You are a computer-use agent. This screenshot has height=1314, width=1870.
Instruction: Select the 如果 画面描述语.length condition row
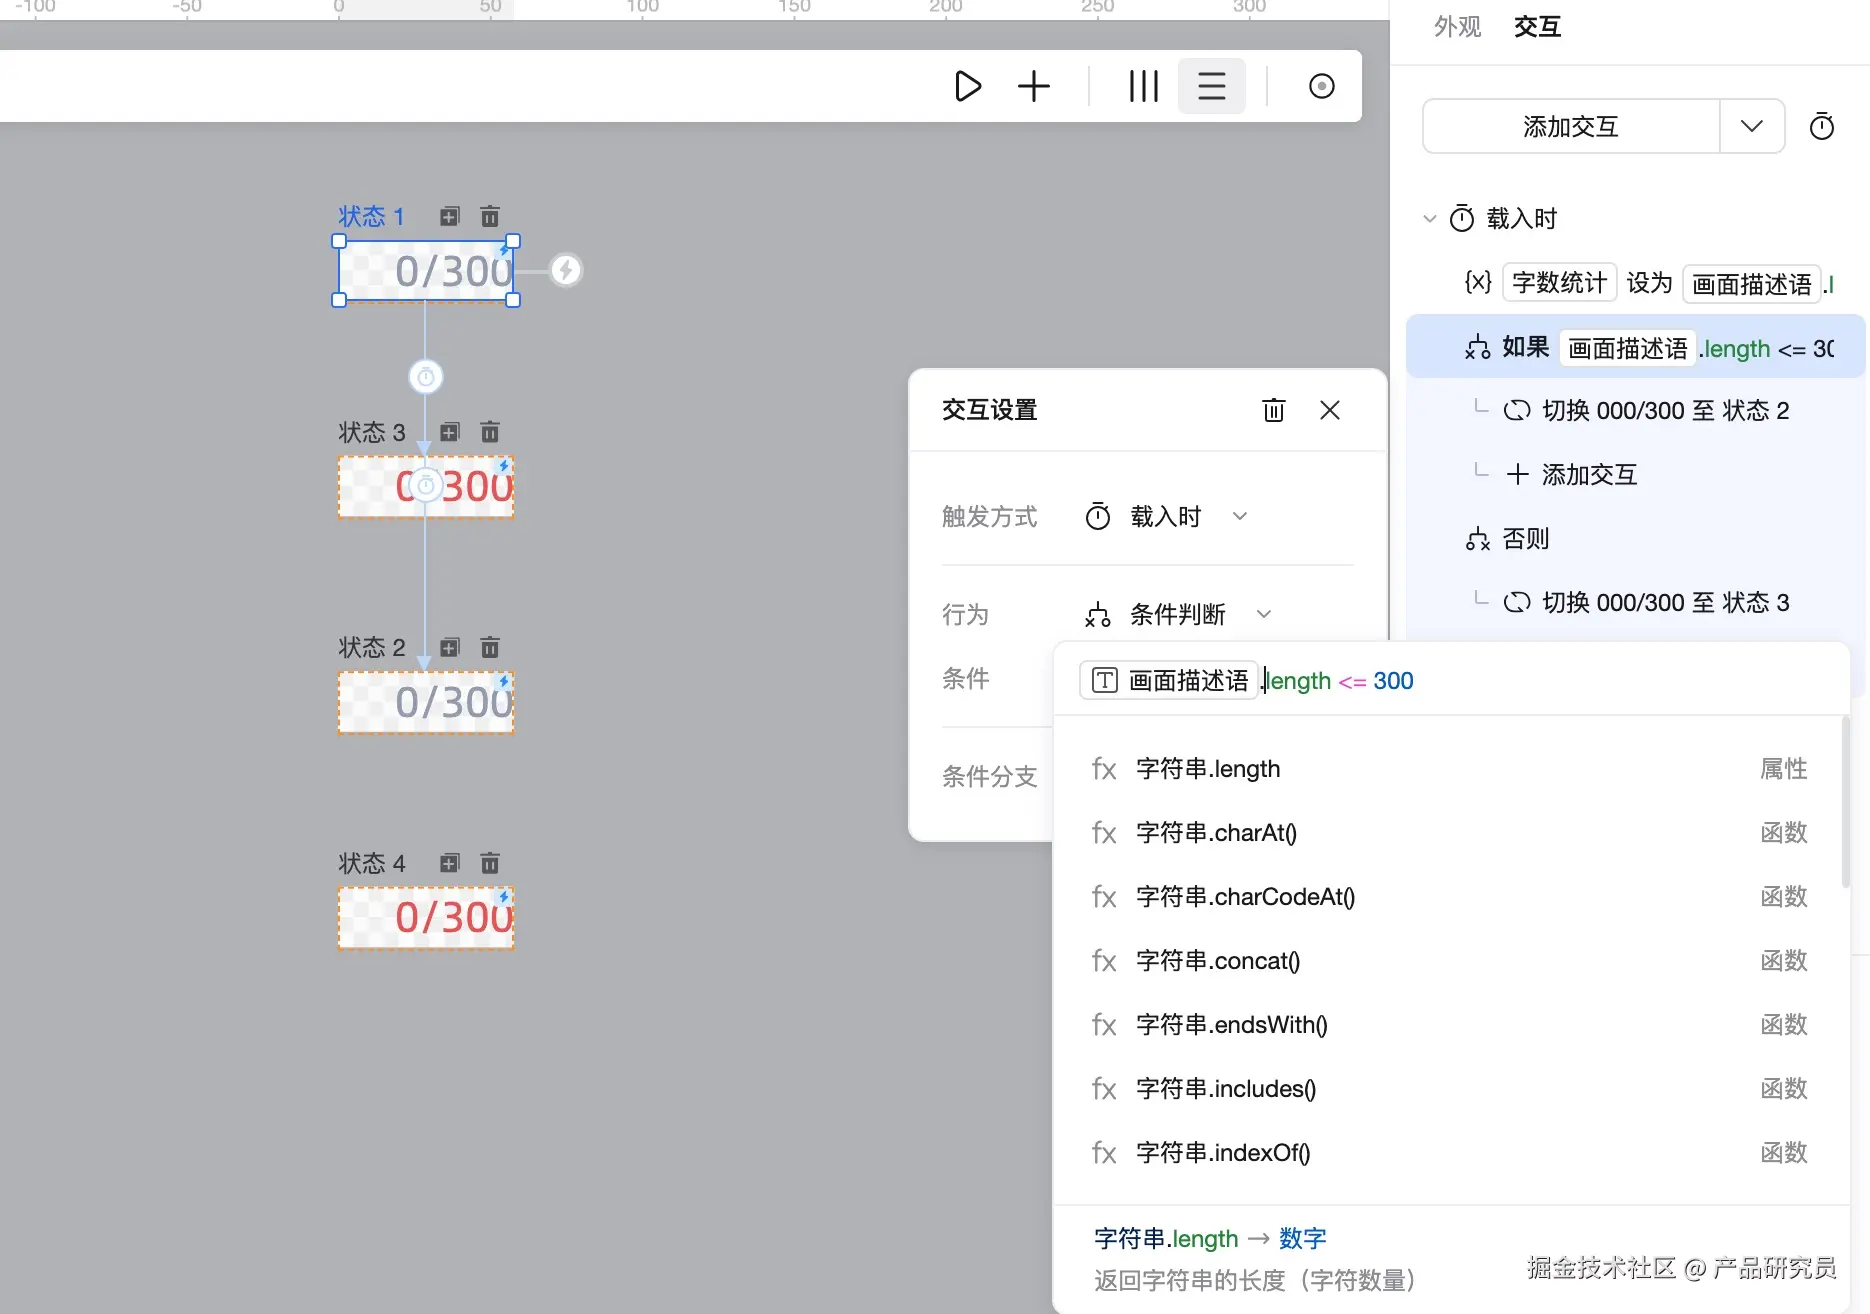coord(1636,348)
